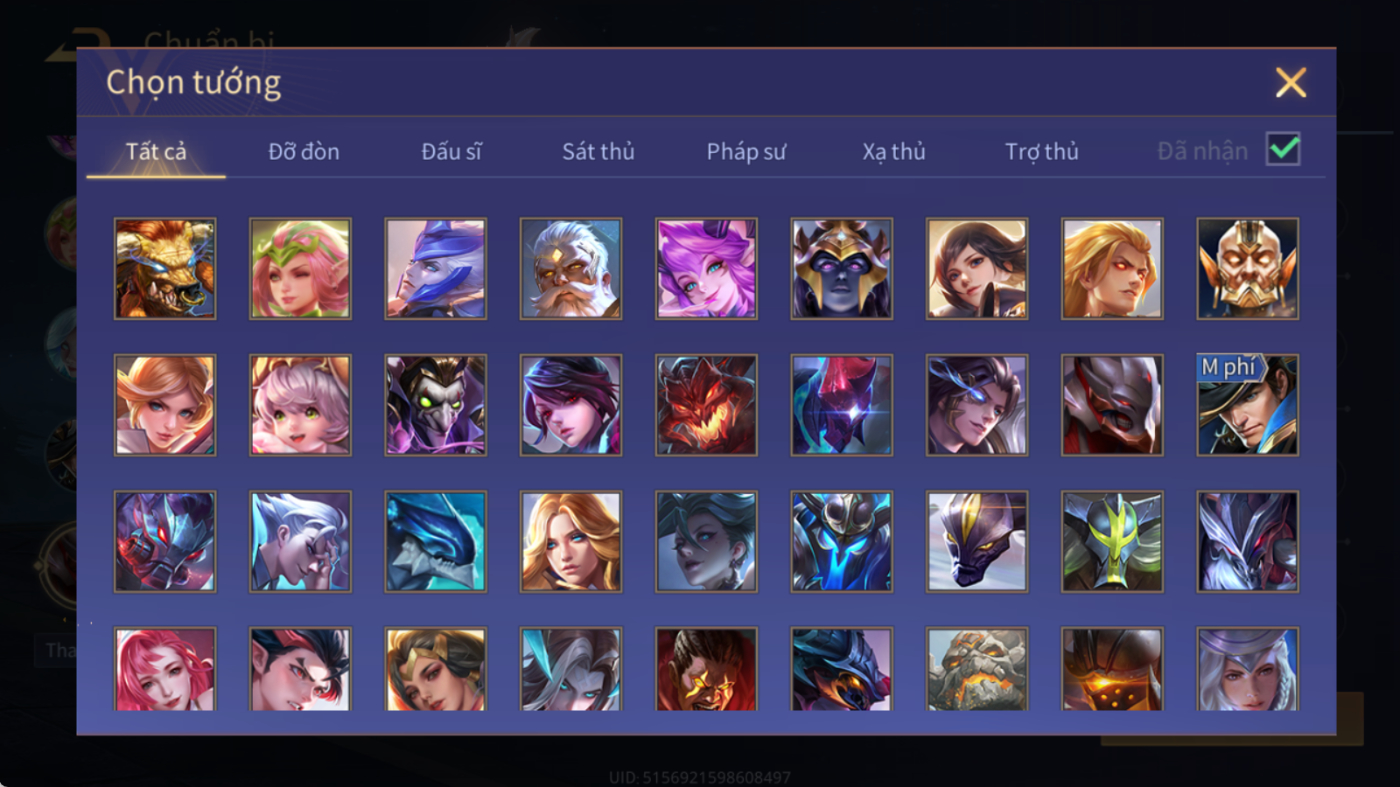
Task: Choose the red lava demon hero portrait
Action: point(706,405)
